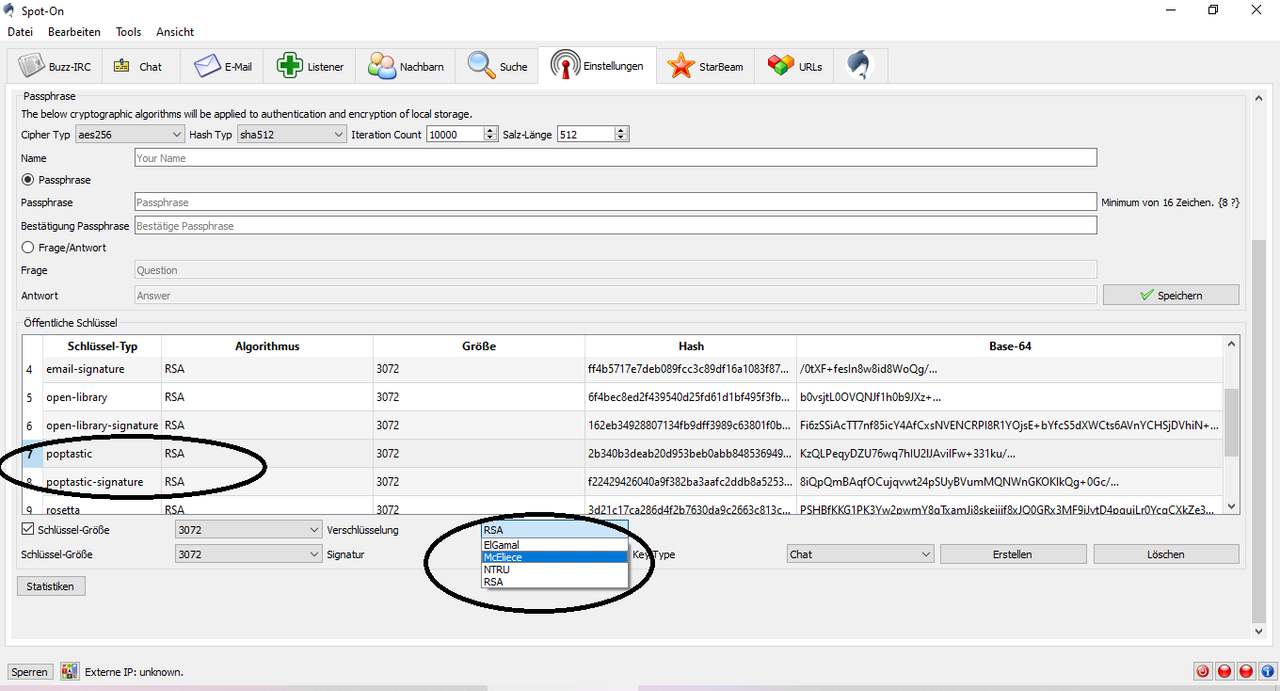This screenshot has height=691, width=1280.
Task: Click the Poptastic colorful grid status icon
Action: (x=70, y=671)
